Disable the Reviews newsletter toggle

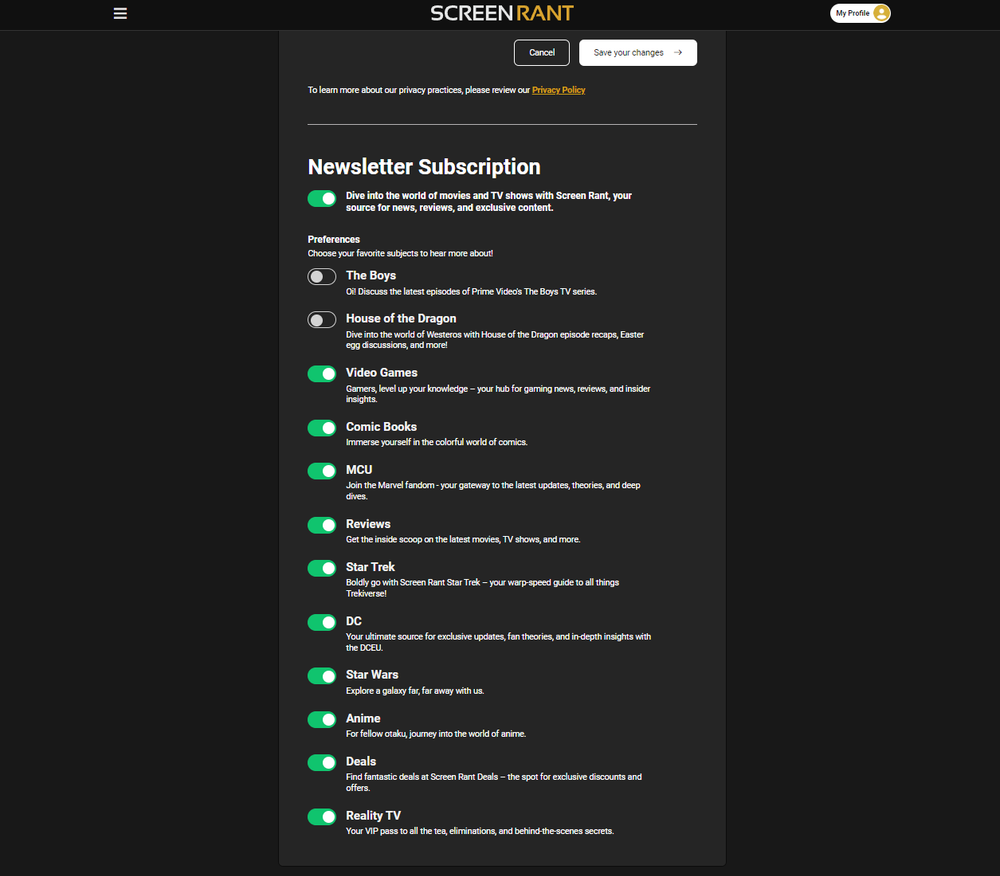point(321,525)
